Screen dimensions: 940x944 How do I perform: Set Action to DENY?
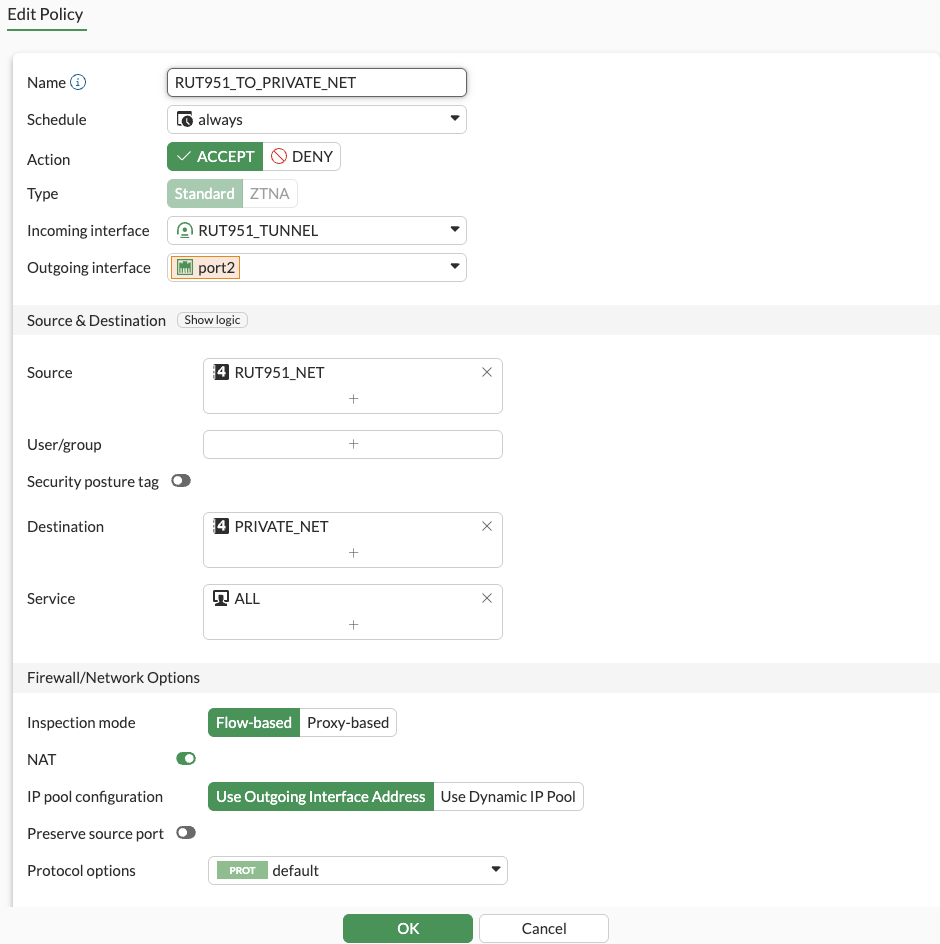click(x=302, y=157)
